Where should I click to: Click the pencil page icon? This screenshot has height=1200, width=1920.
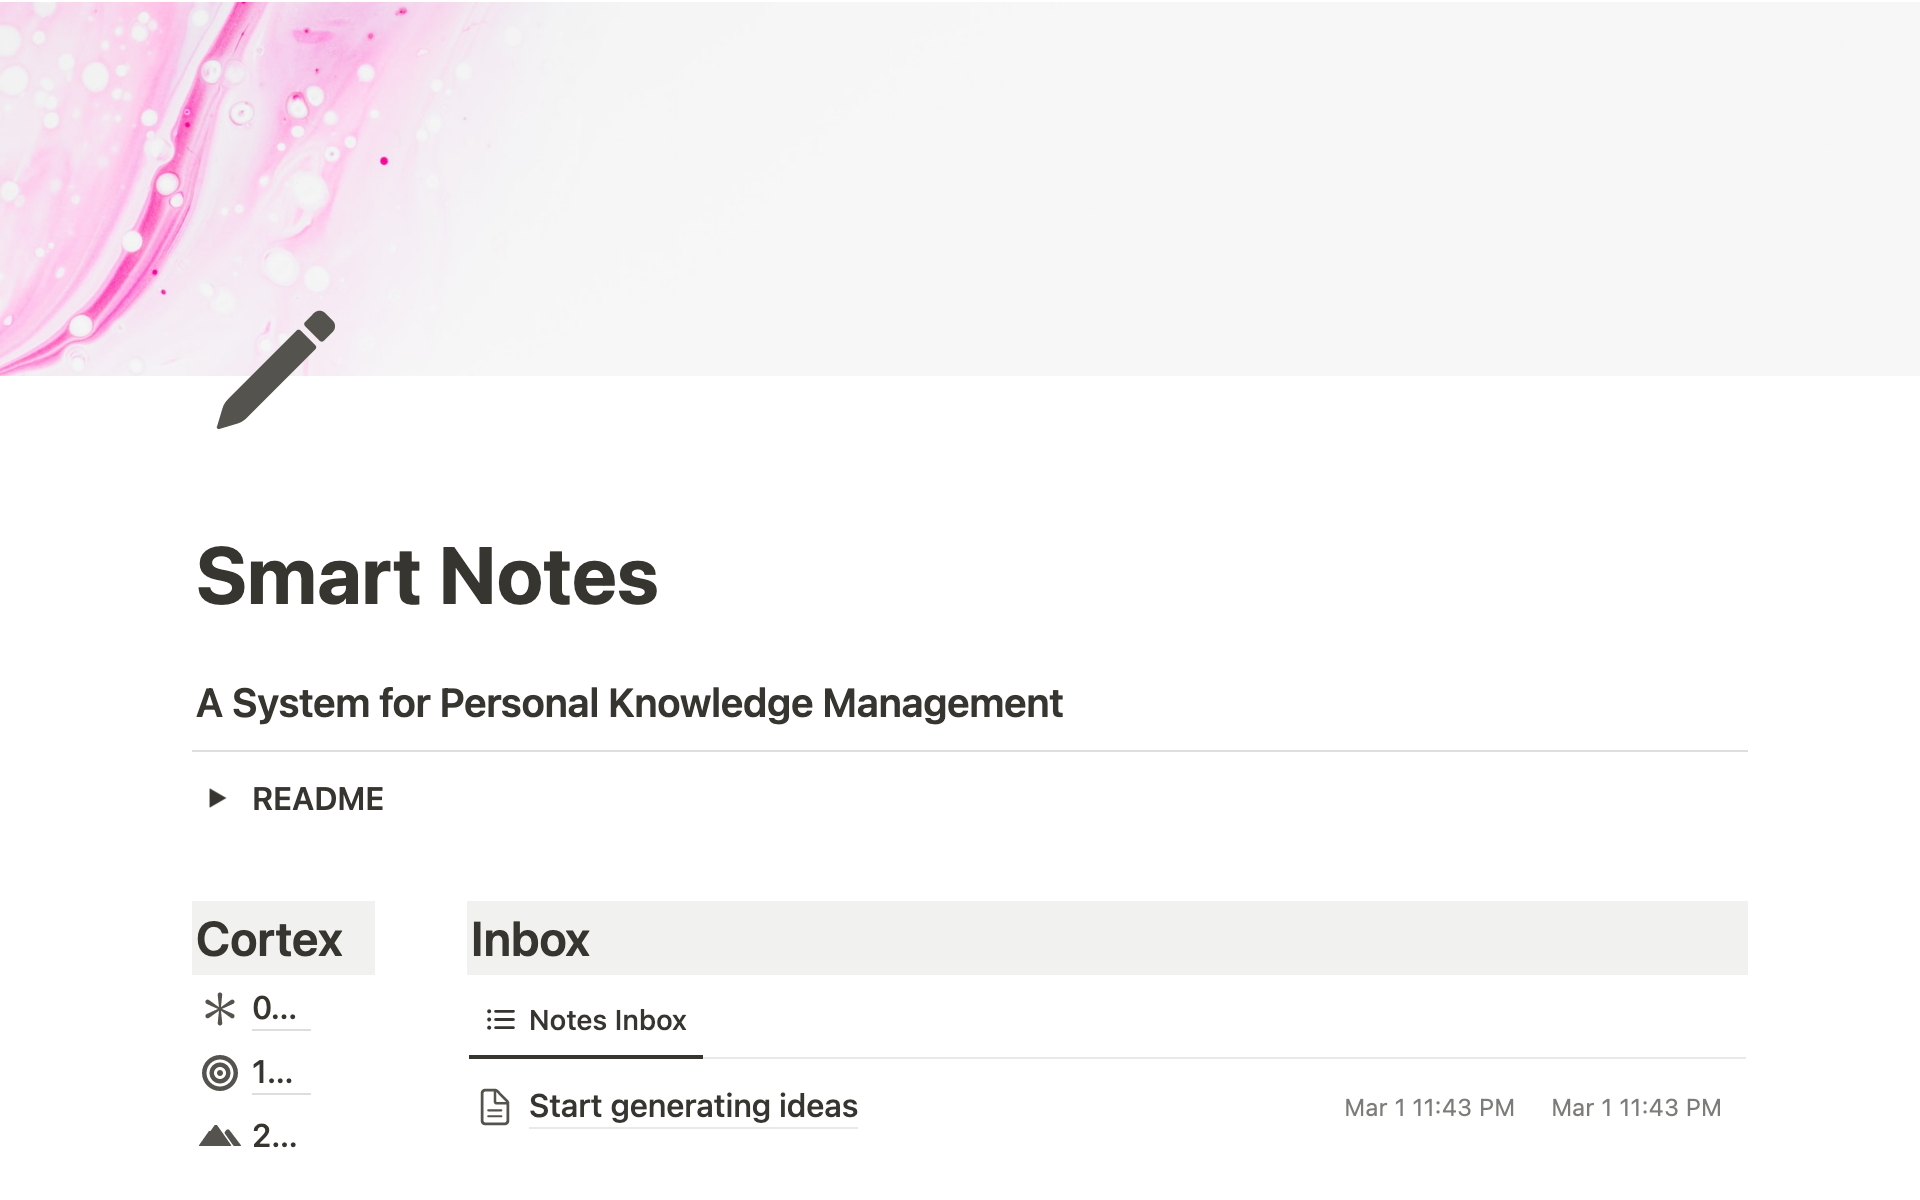pyautogui.click(x=275, y=370)
